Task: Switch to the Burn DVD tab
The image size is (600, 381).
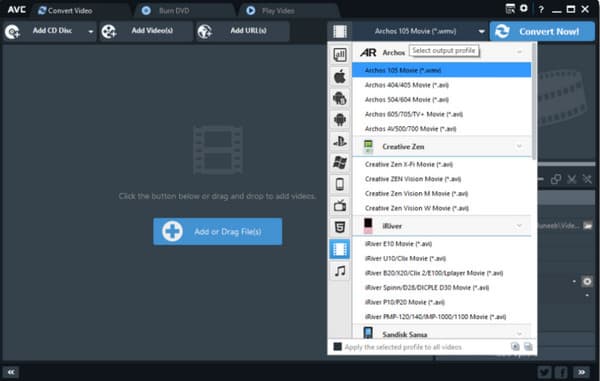Action: (174, 11)
